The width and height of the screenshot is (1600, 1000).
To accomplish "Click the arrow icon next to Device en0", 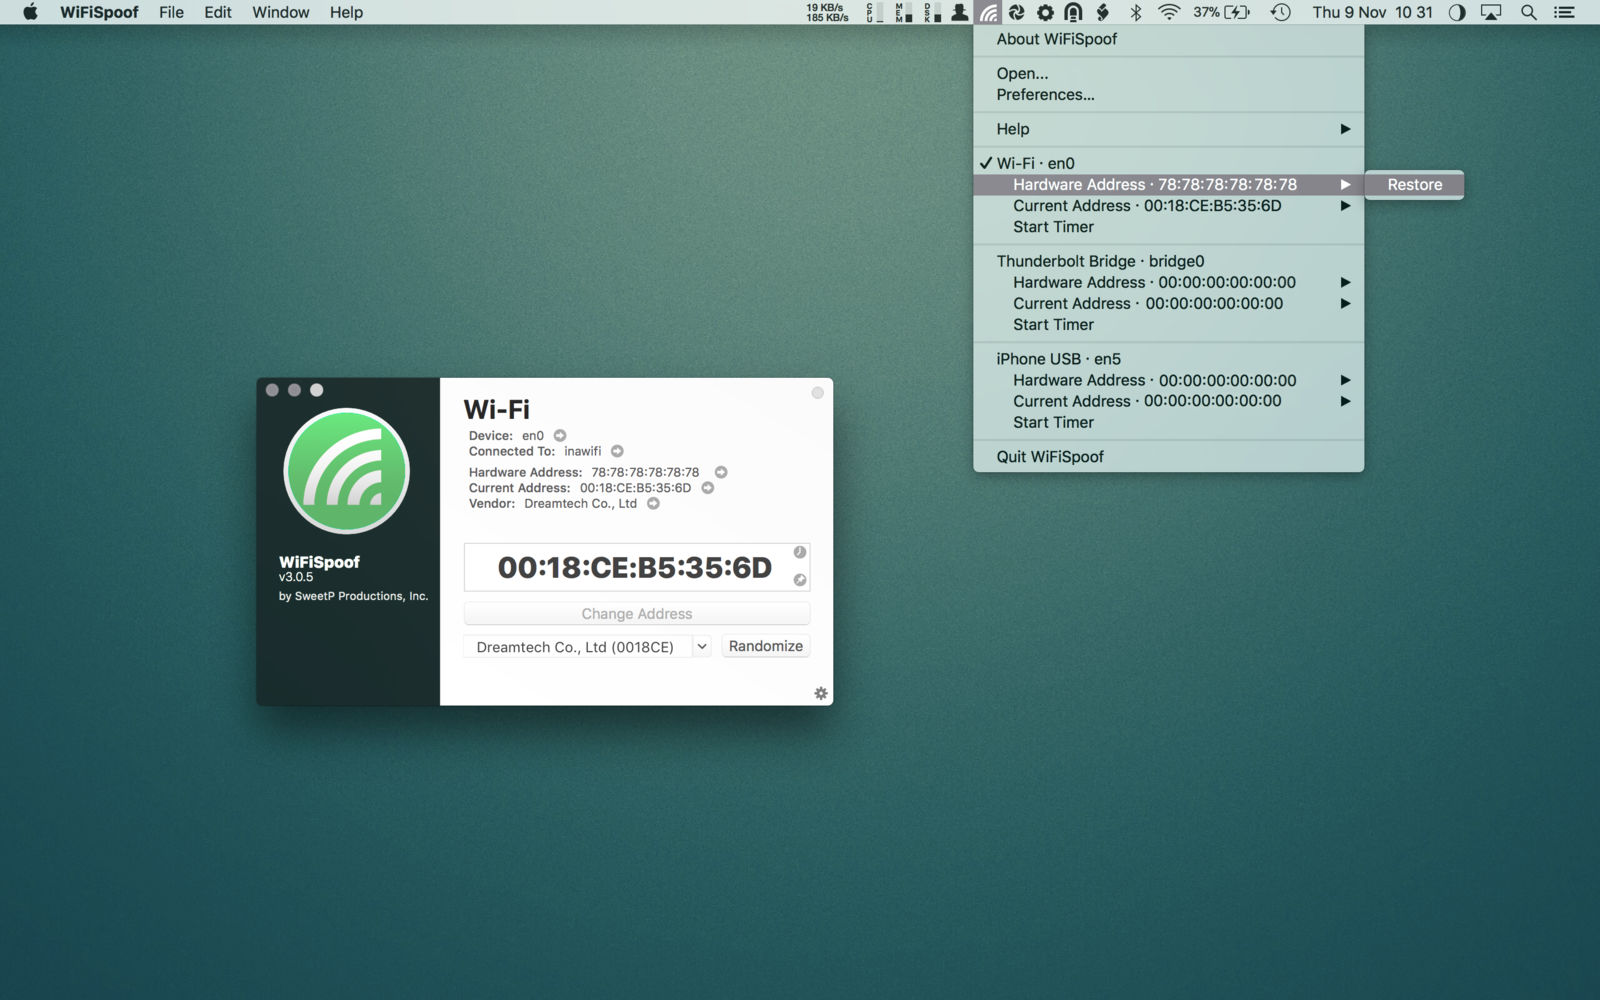I will tap(558, 435).
